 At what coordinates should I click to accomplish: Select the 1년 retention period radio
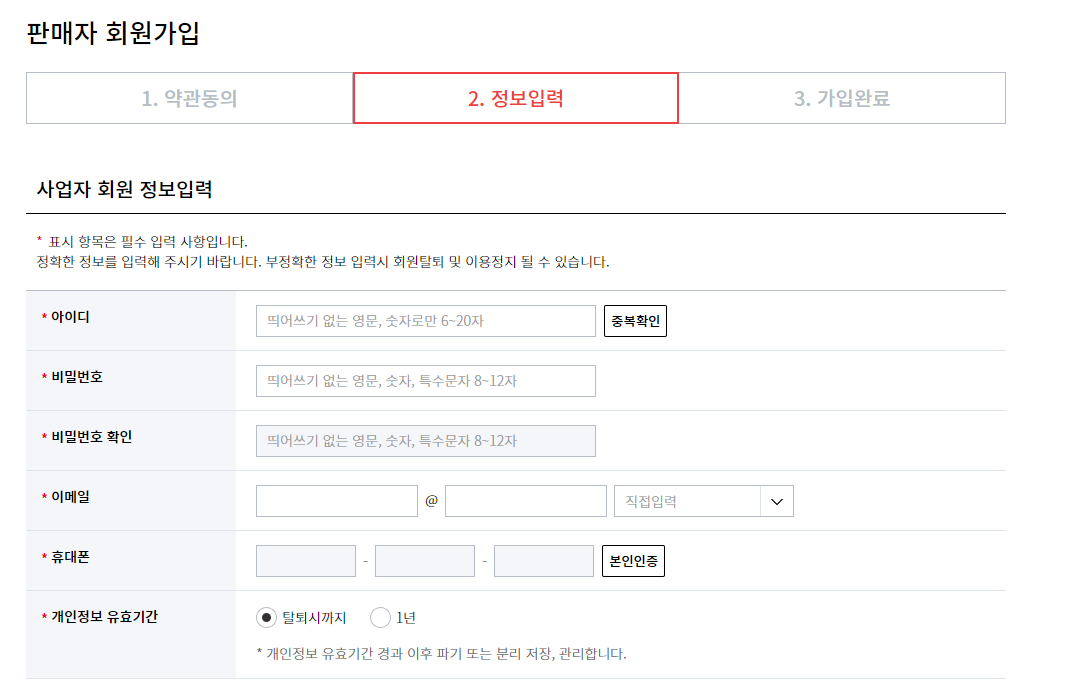coord(381,617)
